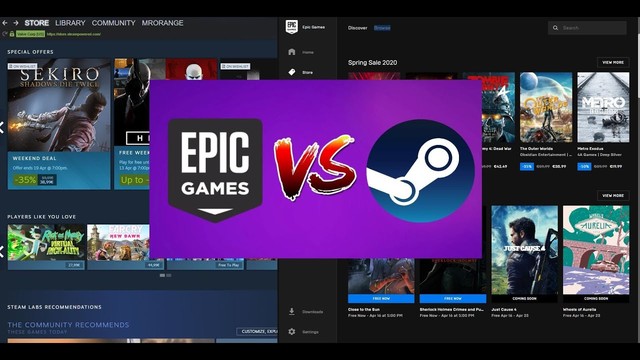Click the Epic search input field
Viewport: 640px width, 360px height.
pyautogui.click(x=587, y=28)
